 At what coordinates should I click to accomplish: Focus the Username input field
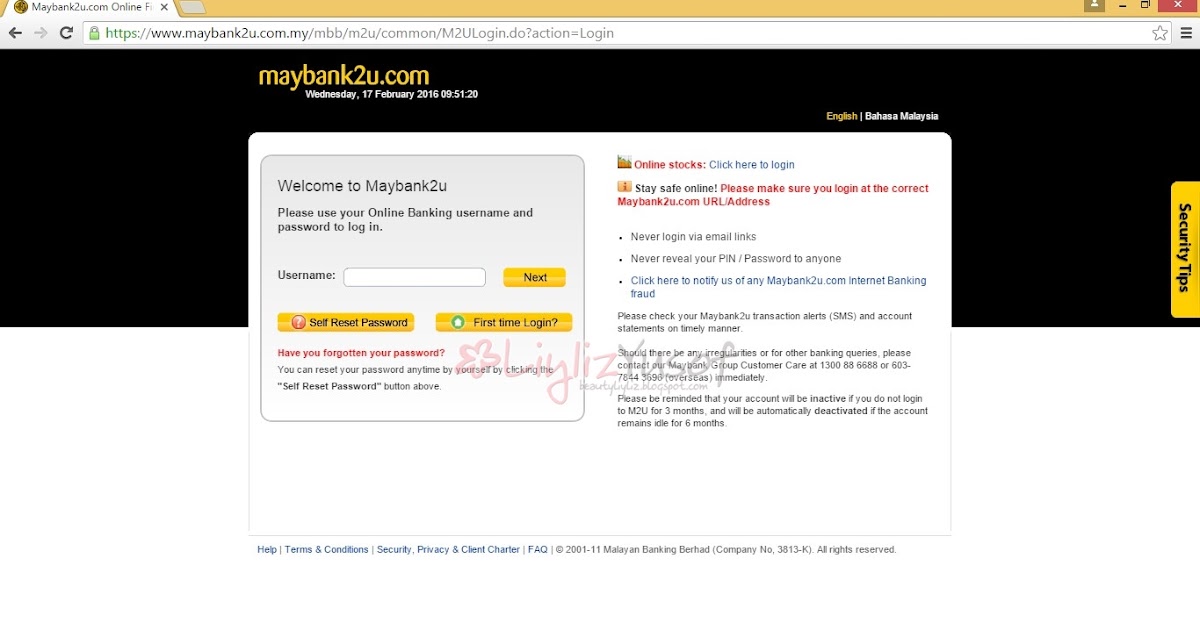pyautogui.click(x=414, y=277)
